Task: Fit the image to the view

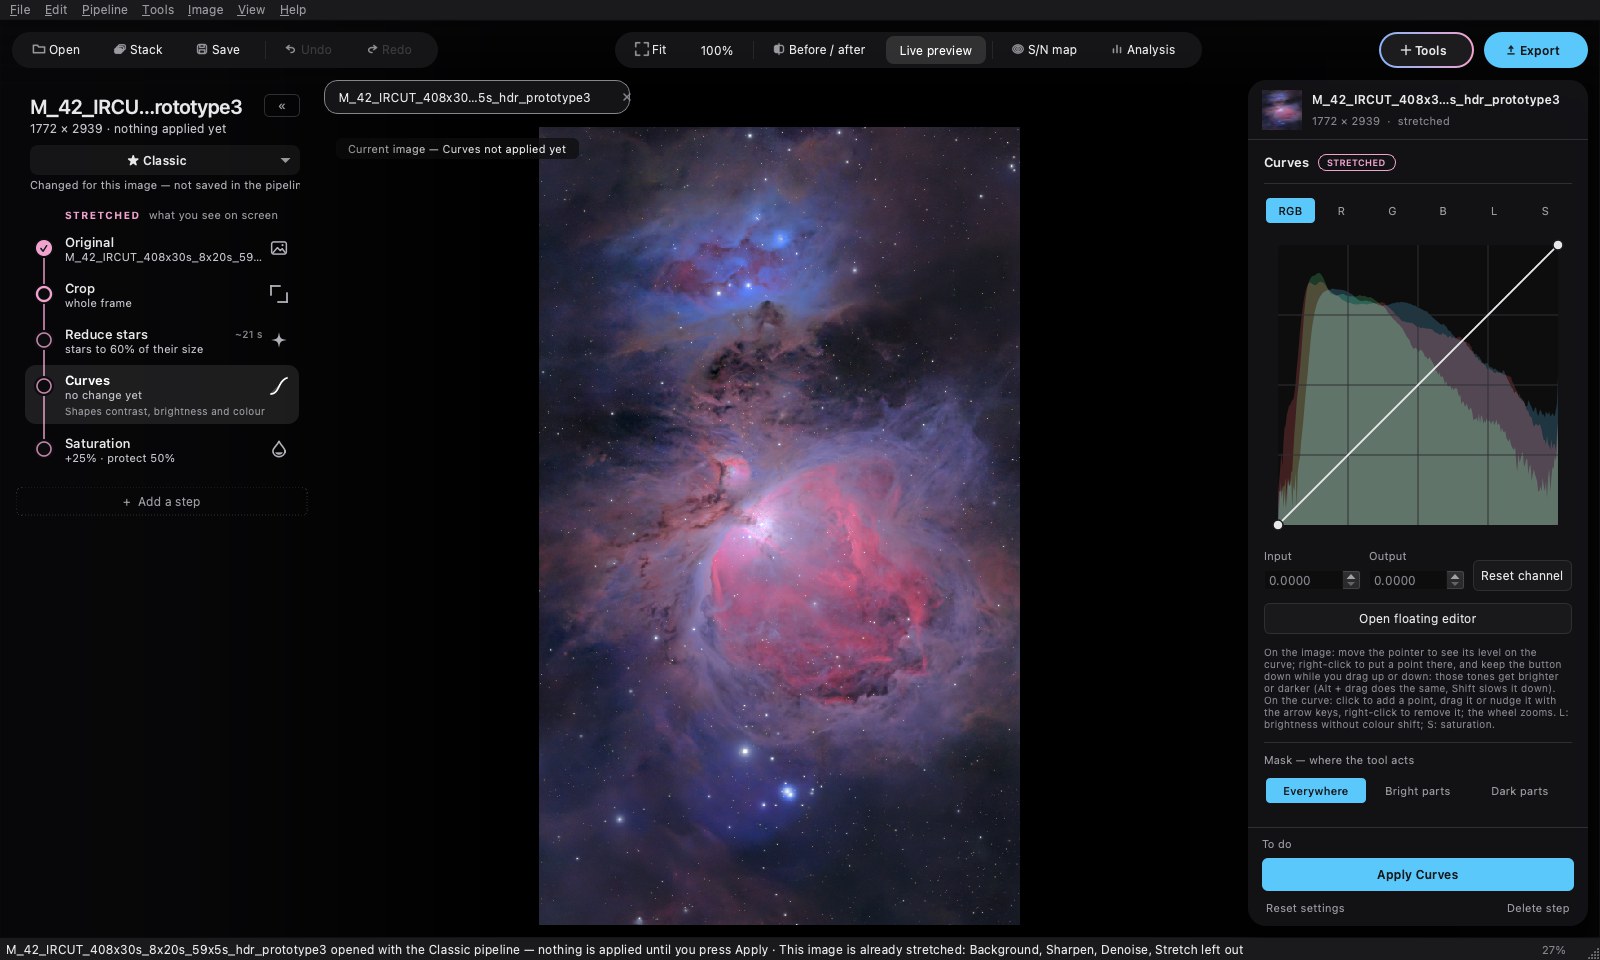Action: [650, 50]
